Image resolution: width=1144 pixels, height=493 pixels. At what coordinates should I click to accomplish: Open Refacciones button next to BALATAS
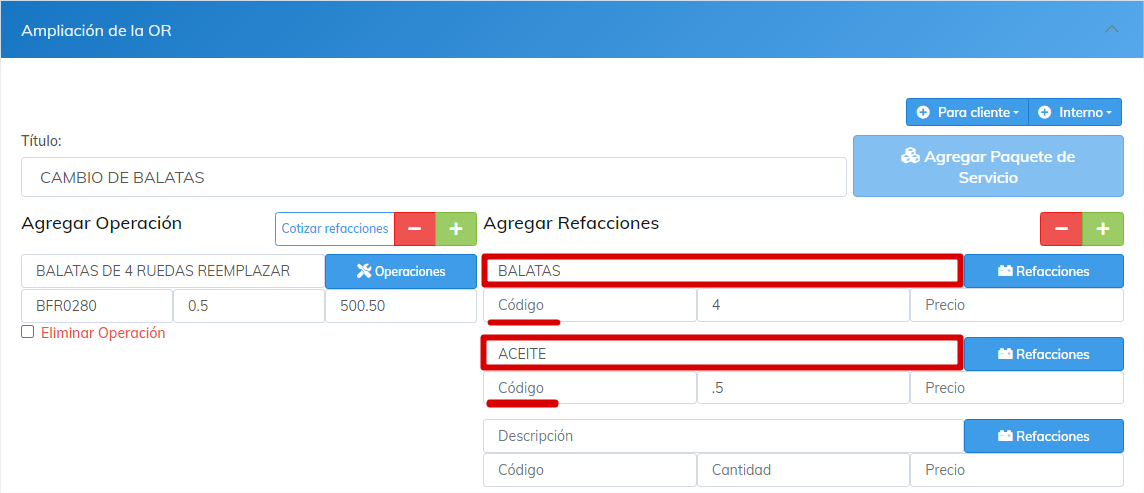[x=1043, y=271]
